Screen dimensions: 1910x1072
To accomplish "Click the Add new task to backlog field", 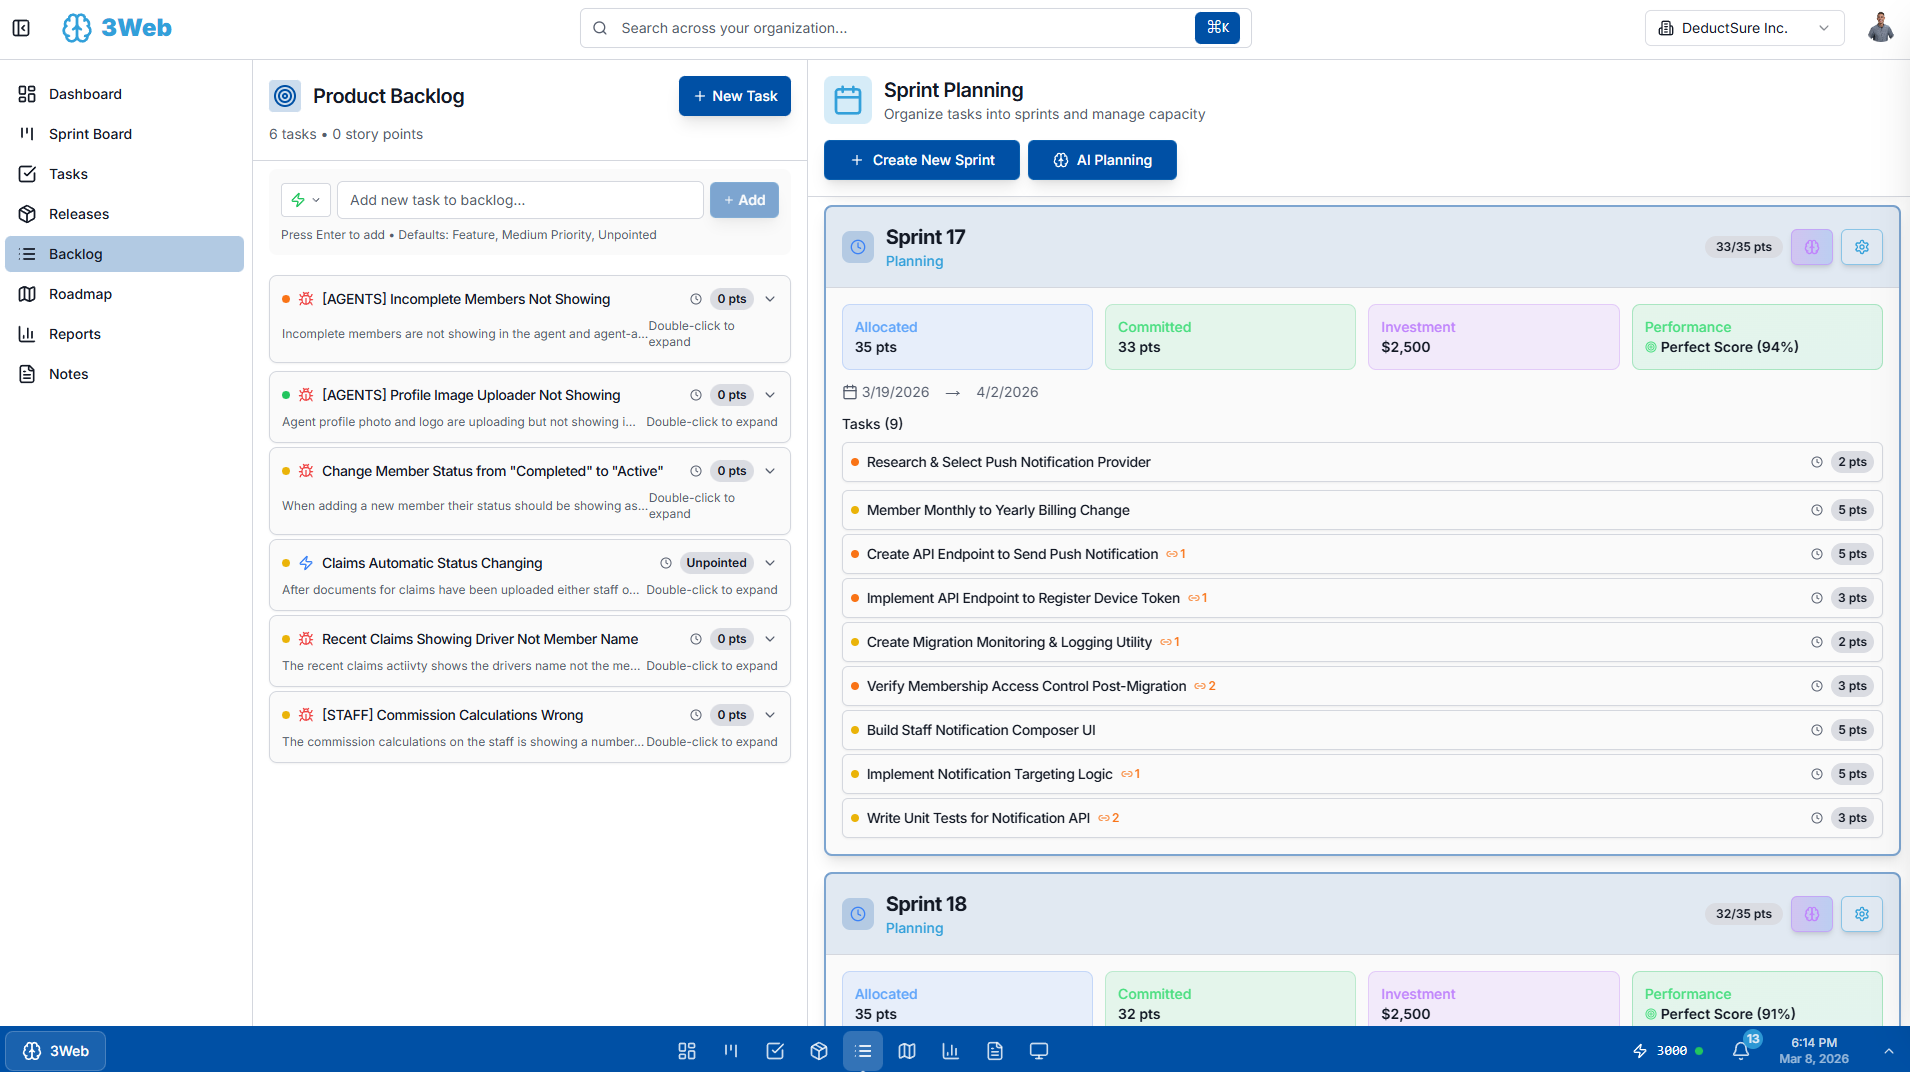I will [x=520, y=200].
